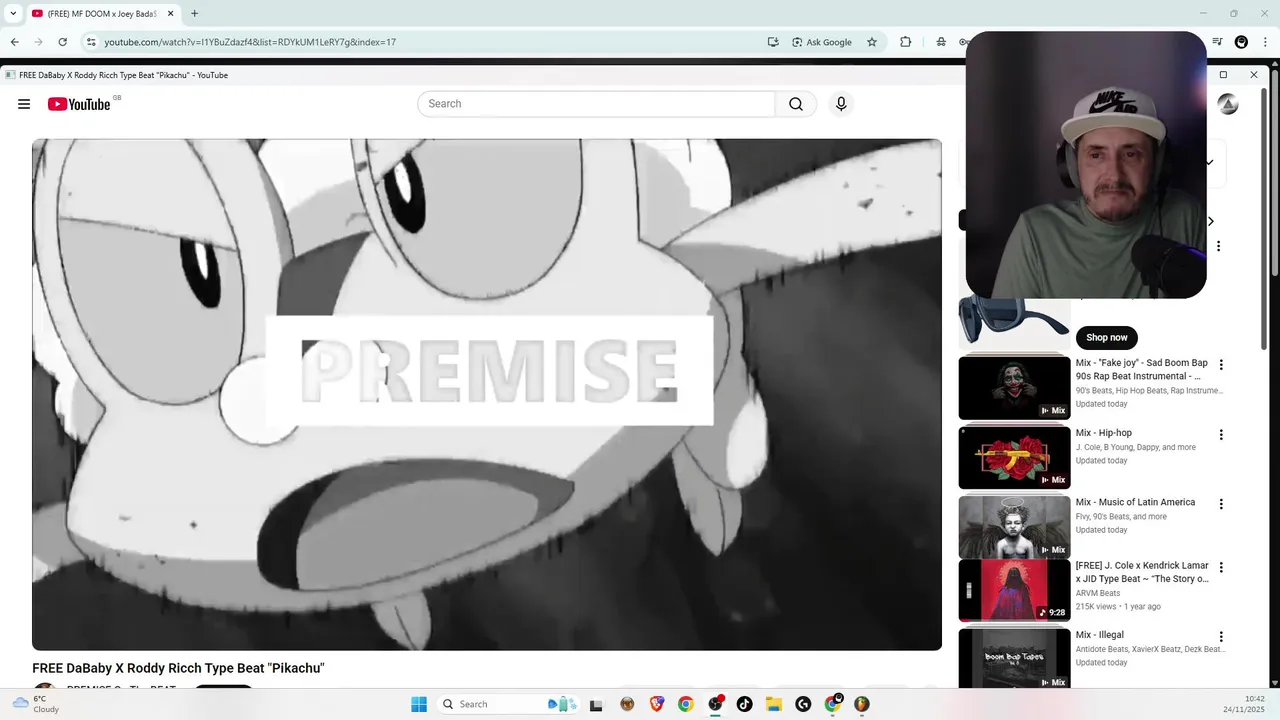Open Task View on the taskbar

(x=596, y=704)
